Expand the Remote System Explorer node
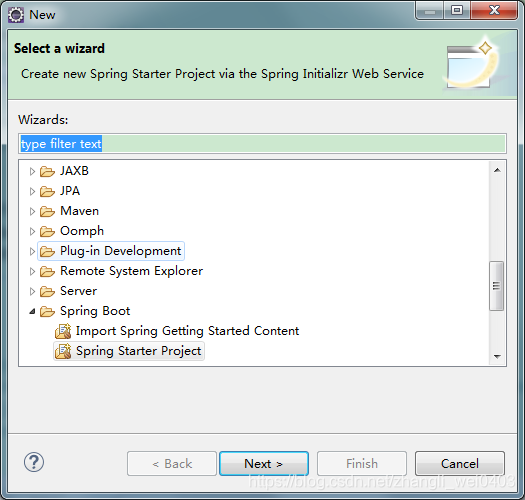Image resolution: width=525 pixels, height=500 pixels. [x=32, y=272]
